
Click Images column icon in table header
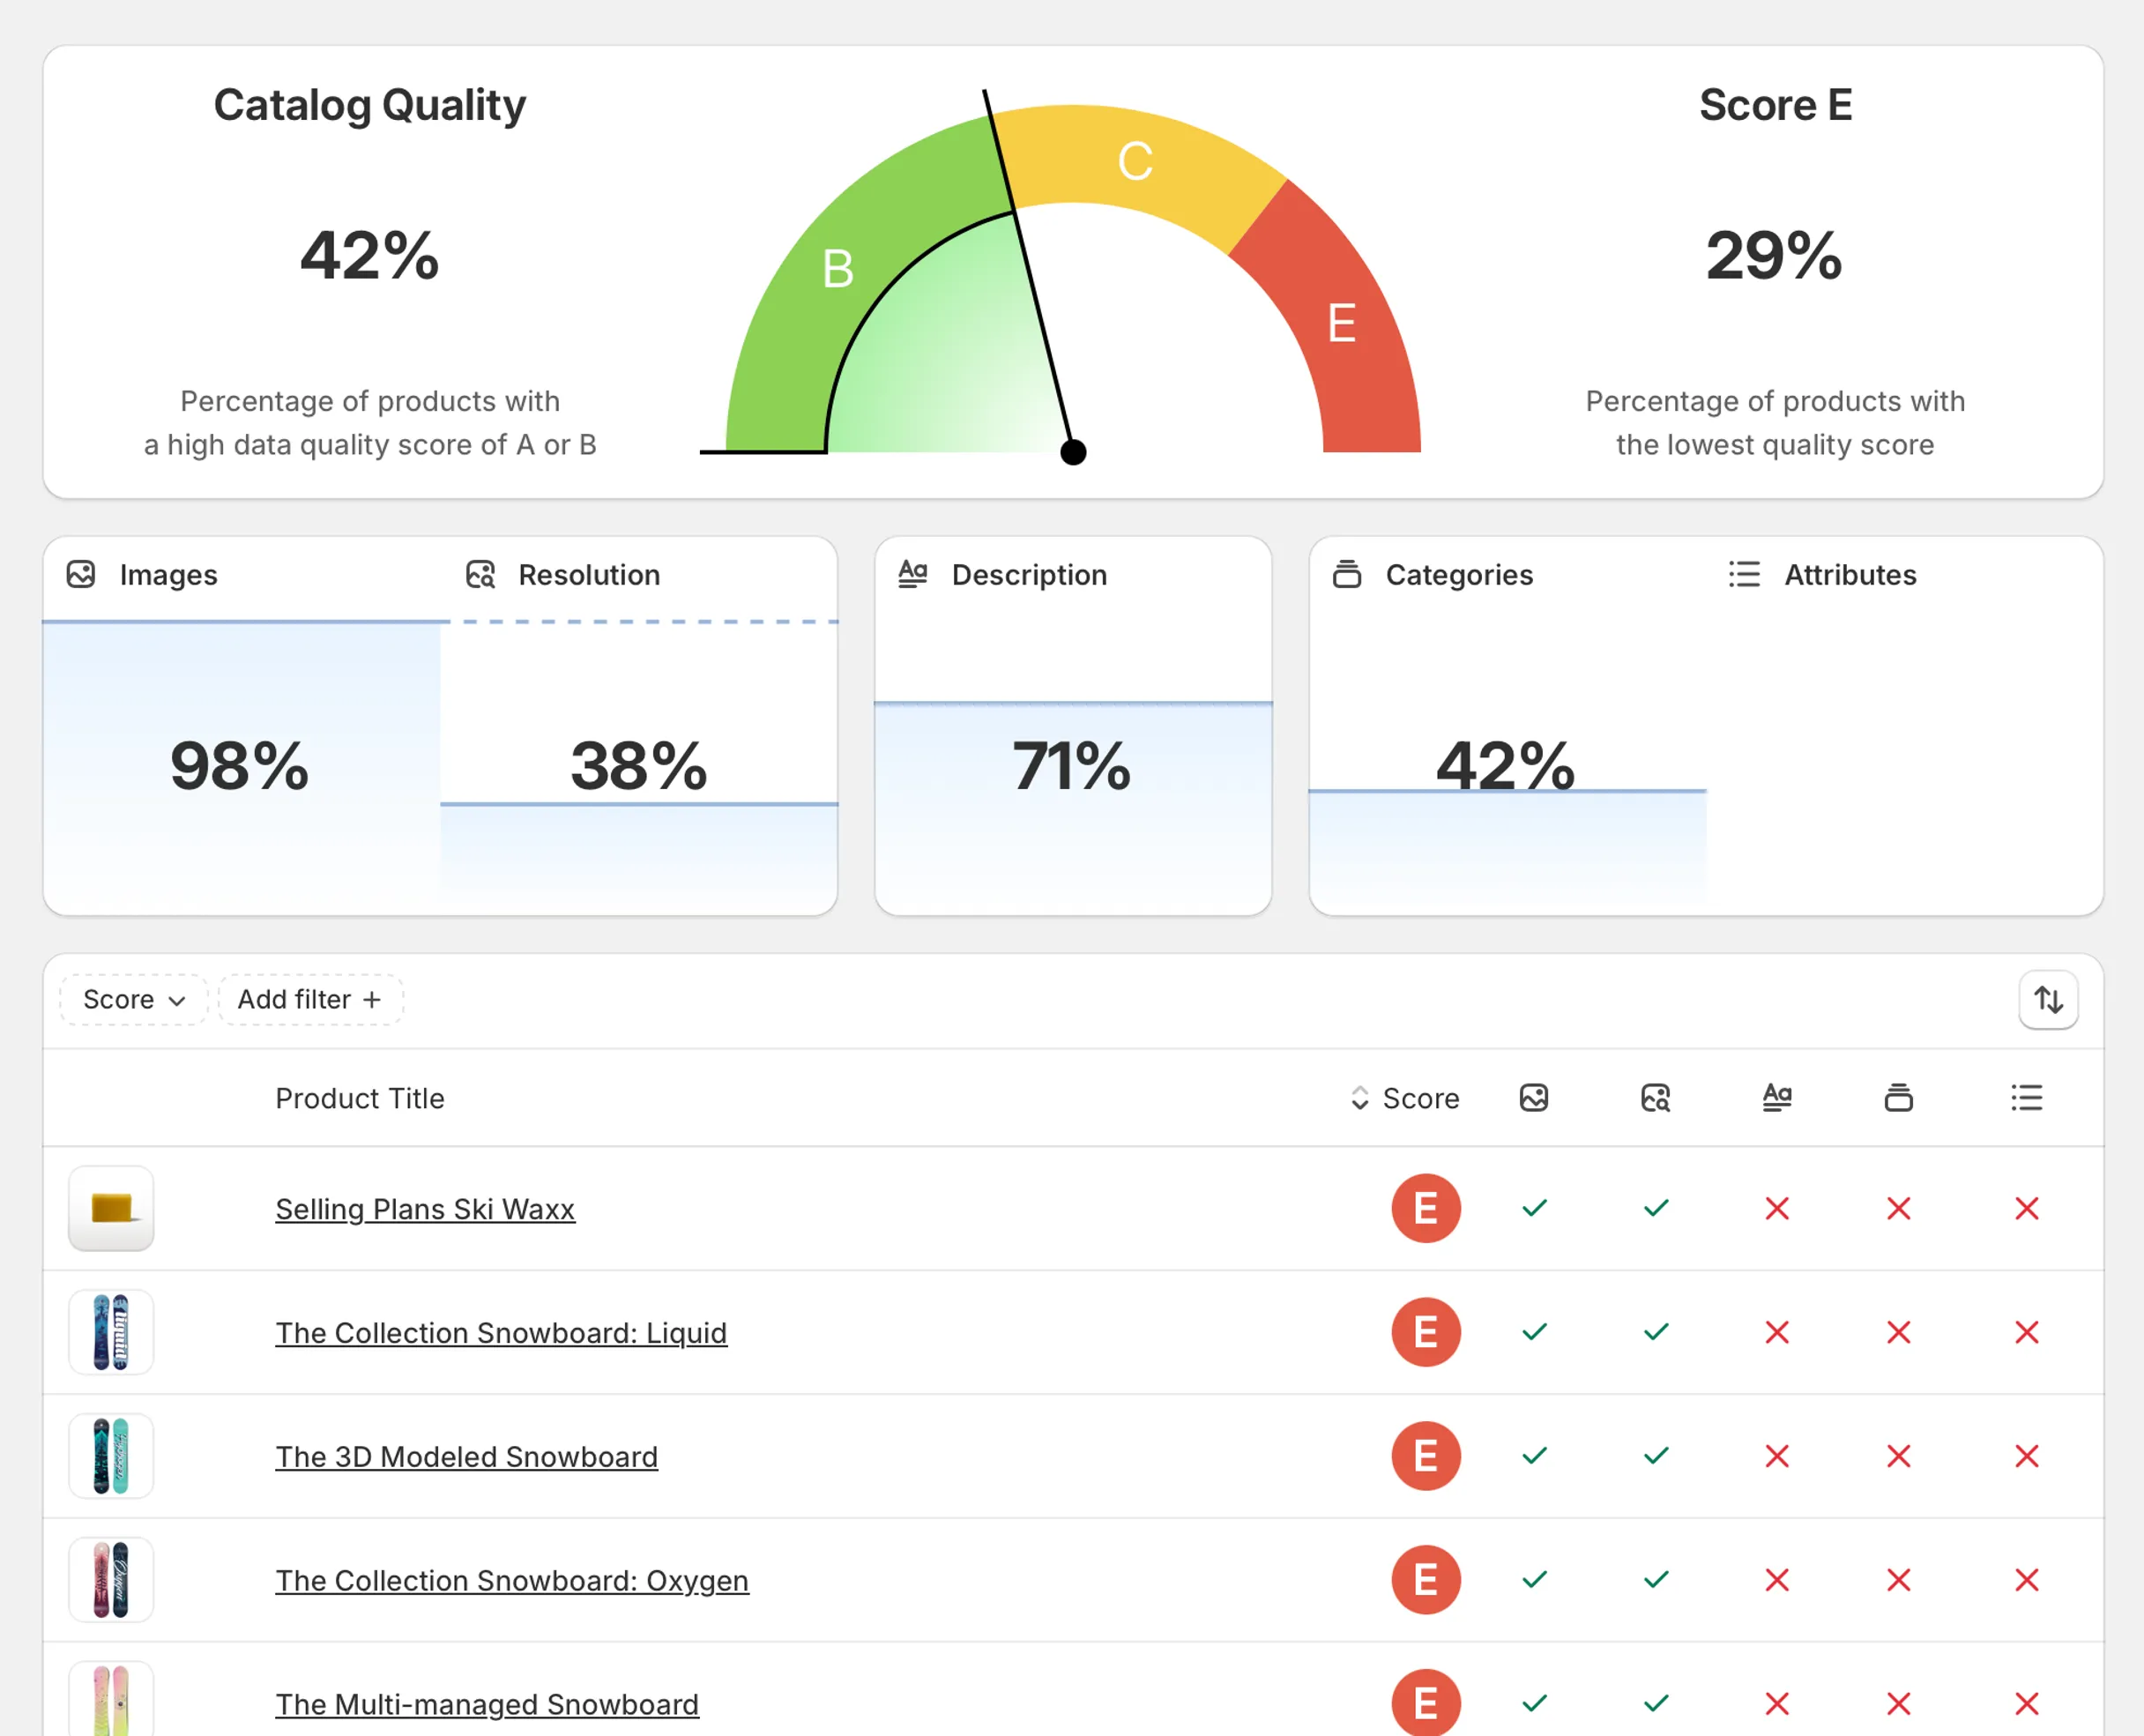tap(1533, 1098)
